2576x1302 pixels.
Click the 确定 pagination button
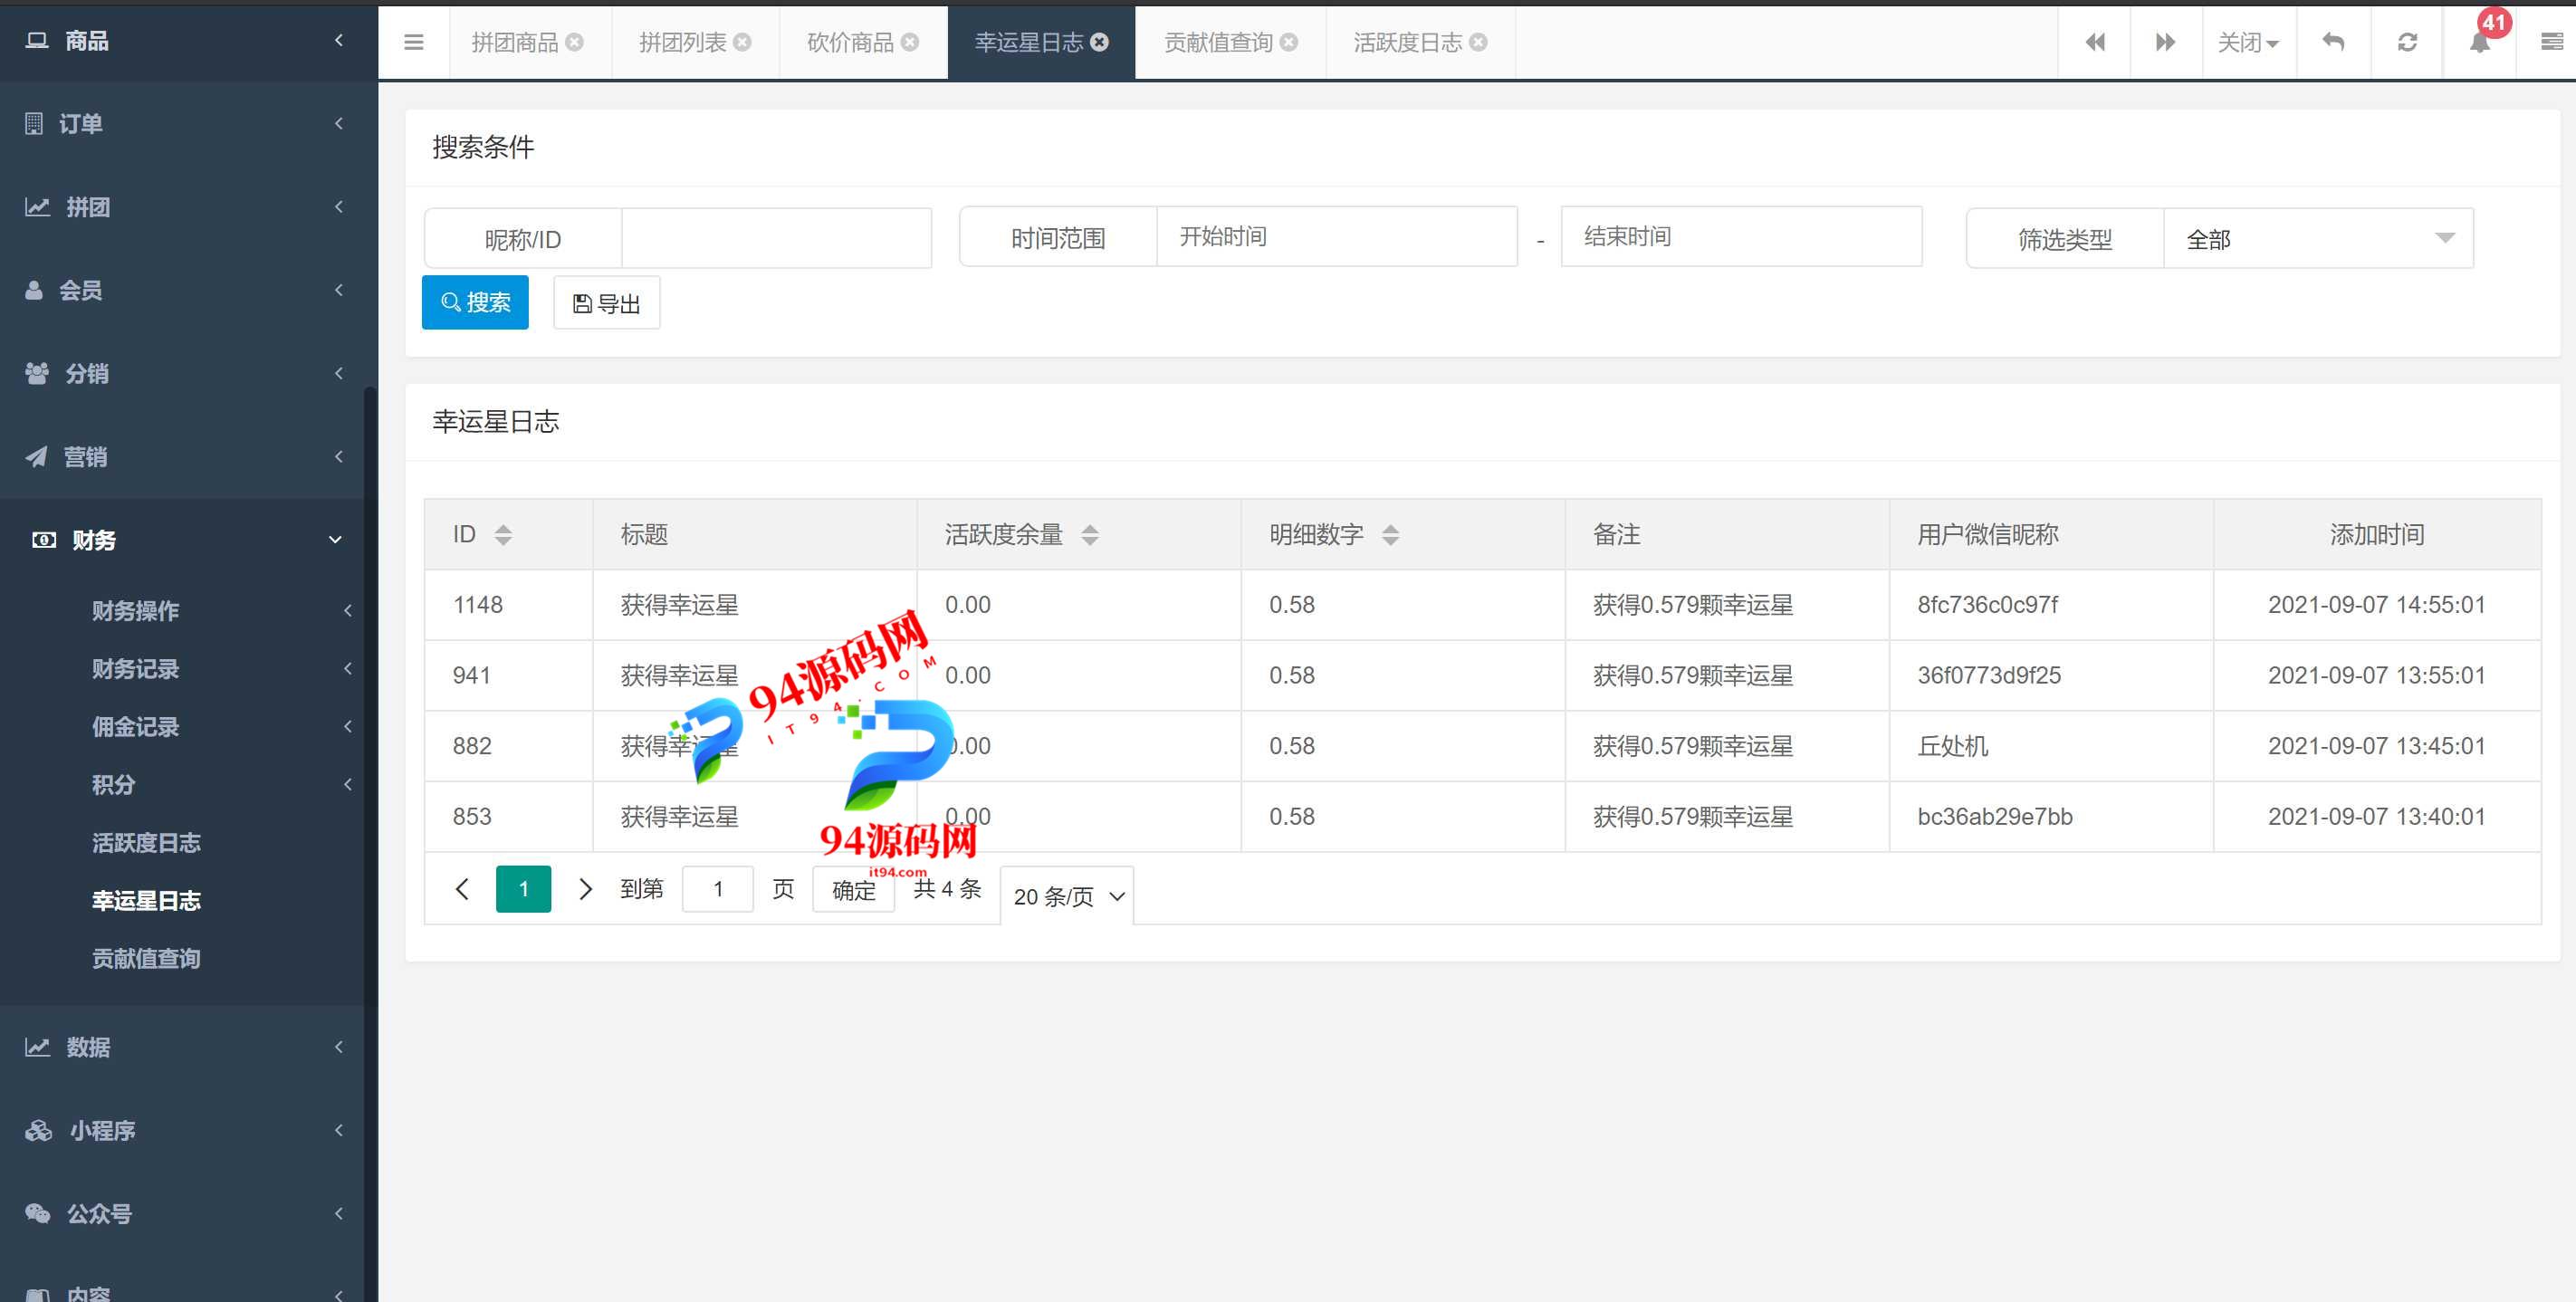[x=853, y=889]
